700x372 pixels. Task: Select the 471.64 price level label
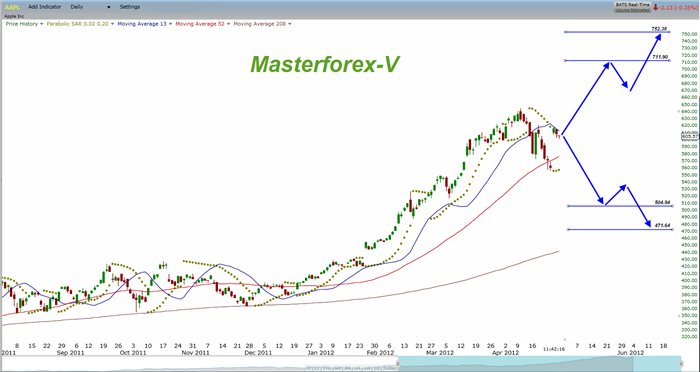662,226
